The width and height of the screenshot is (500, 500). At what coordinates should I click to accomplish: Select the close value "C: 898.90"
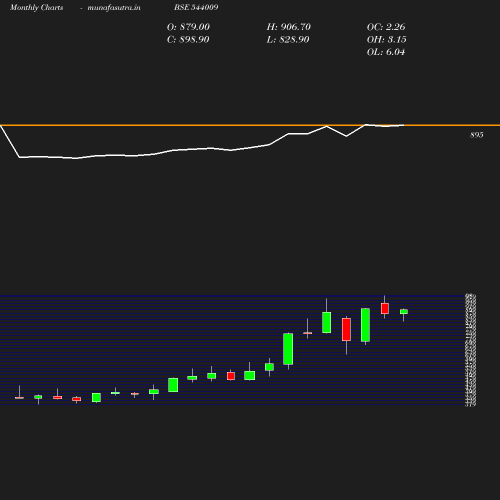[188, 40]
